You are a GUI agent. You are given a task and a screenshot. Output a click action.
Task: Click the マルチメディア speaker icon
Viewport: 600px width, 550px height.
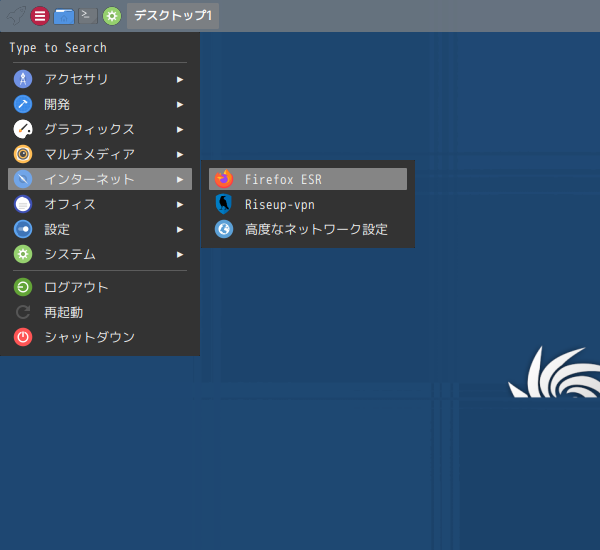pos(23,154)
